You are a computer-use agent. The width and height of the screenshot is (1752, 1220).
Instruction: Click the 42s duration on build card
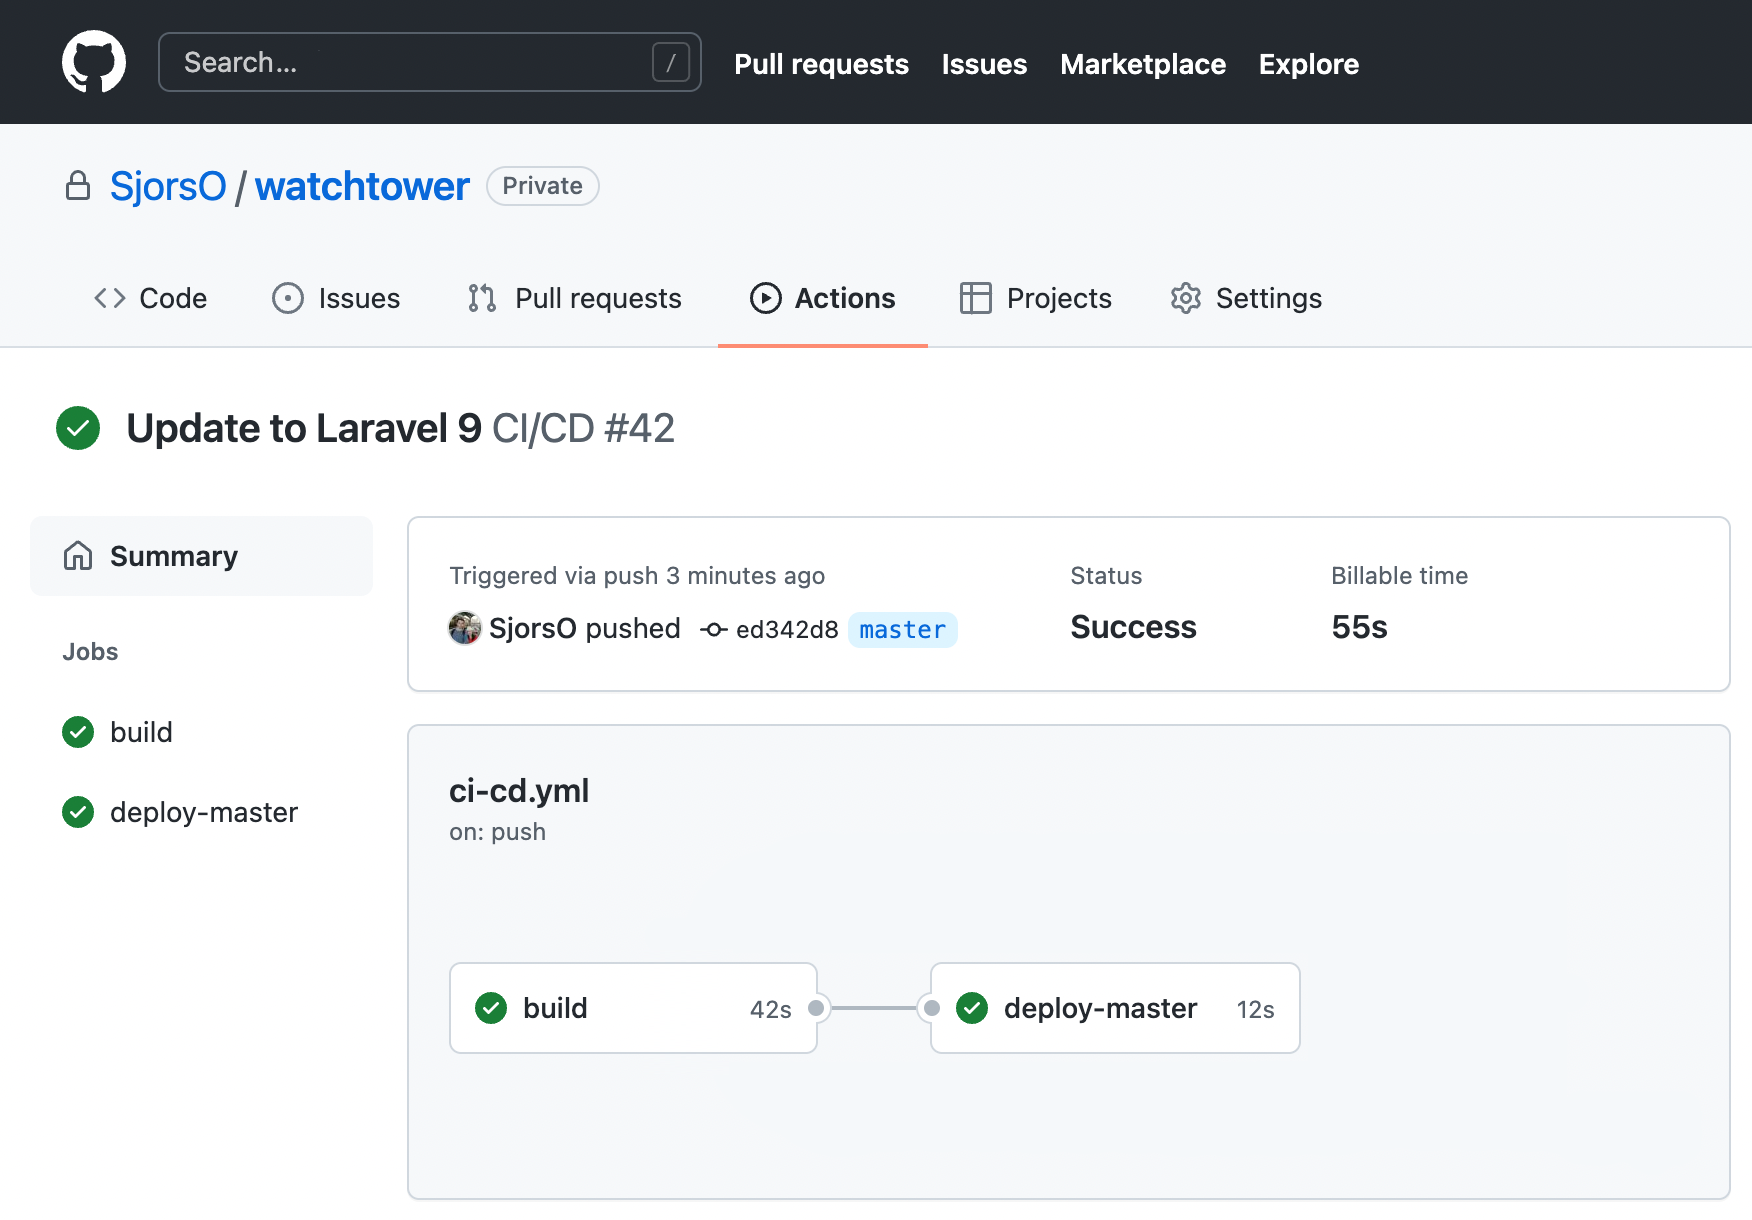point(771,1010)
